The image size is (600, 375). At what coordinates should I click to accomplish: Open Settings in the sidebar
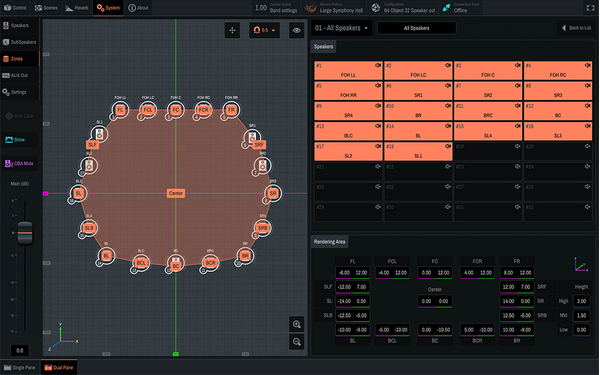[20, 92]
